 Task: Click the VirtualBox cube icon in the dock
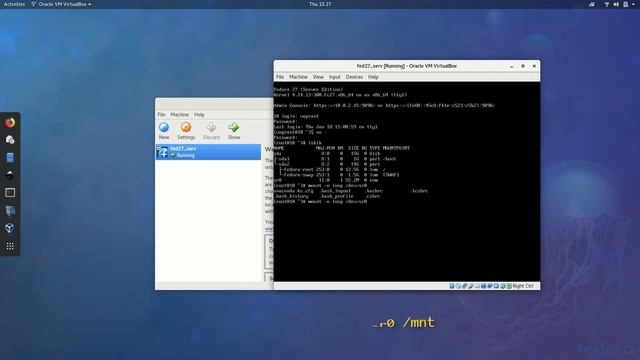pyautogui.click(x=10, y=228)
